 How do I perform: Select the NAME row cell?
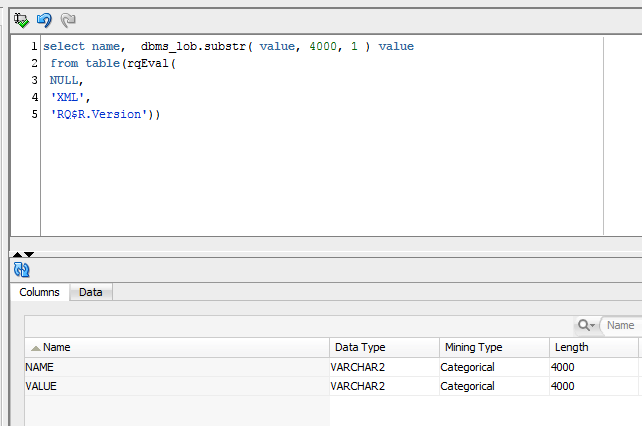coord(177,367)
